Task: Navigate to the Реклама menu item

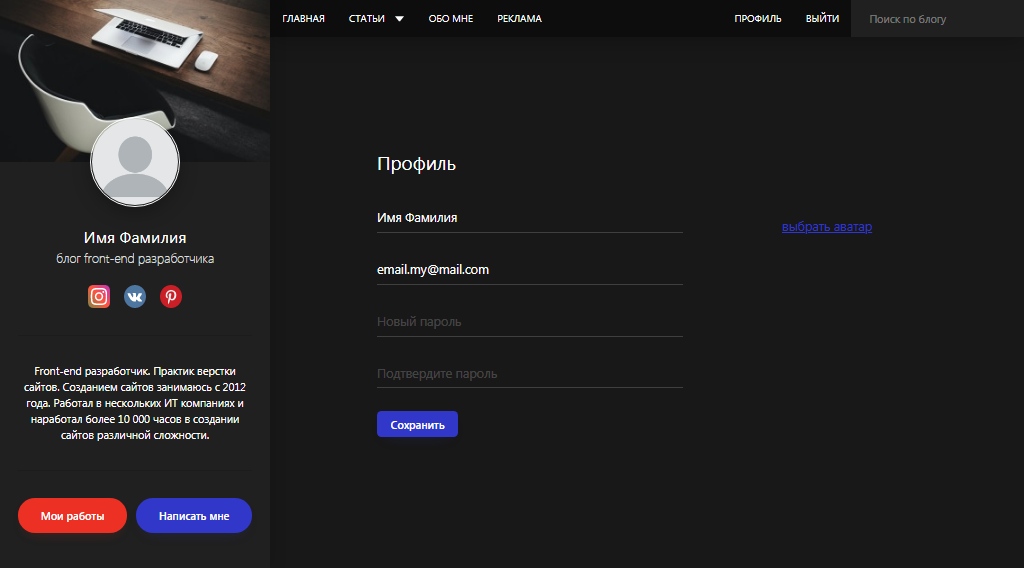Action: [x=519, y=19]
